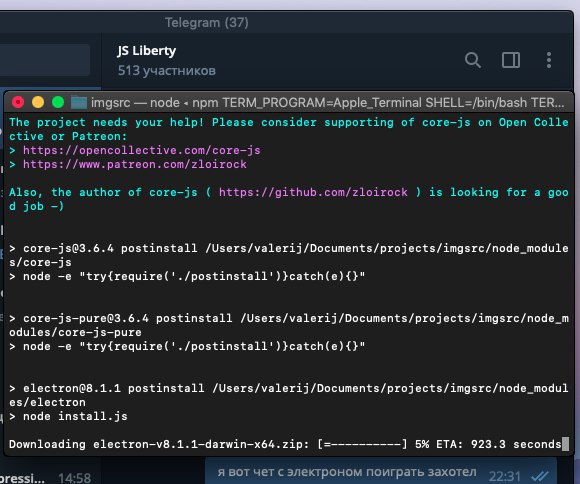Open search in JS Liberty chat
This screenshot has height=484, width=580.
473,60
